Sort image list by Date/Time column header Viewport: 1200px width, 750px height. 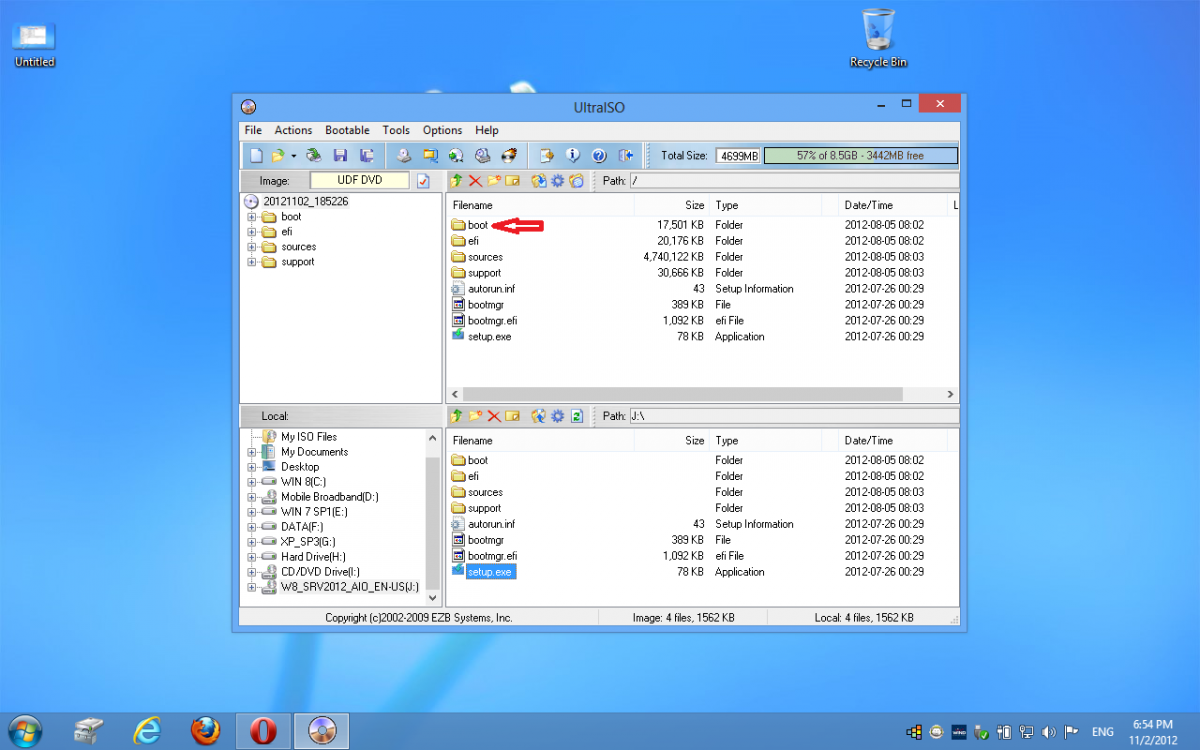pos(892,205)
